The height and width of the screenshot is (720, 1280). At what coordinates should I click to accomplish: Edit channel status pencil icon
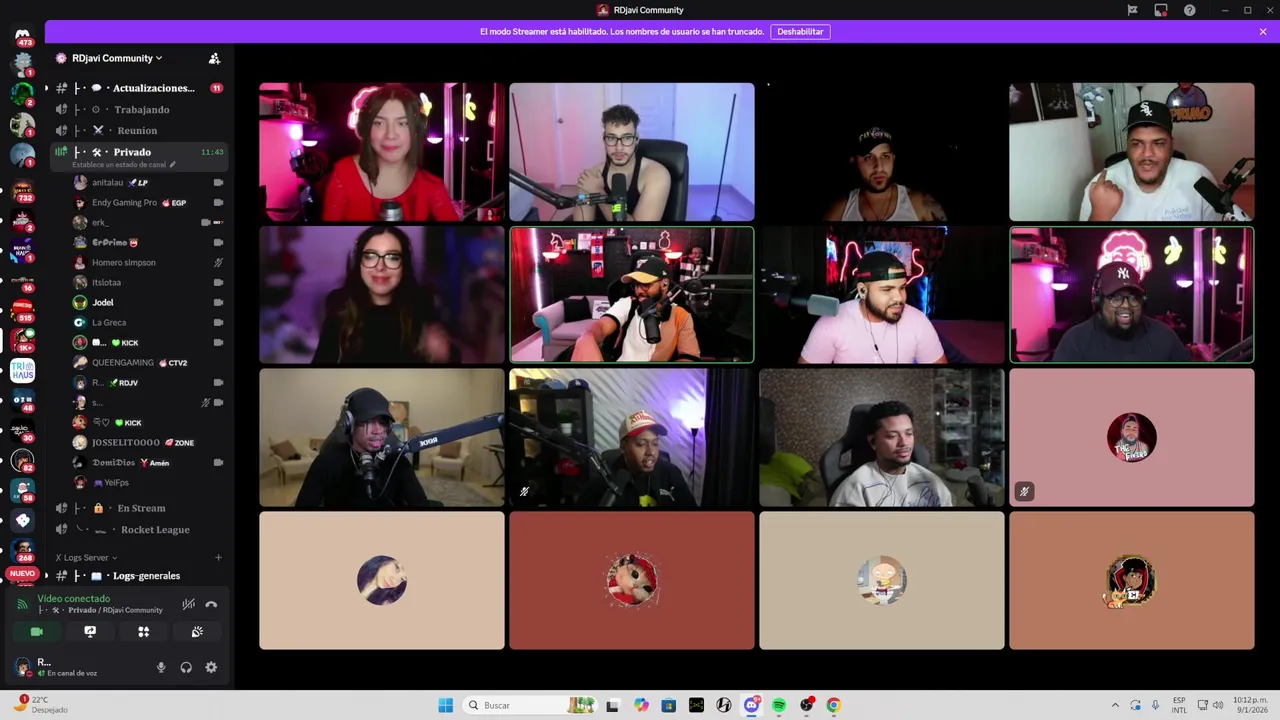[x=172, y=164]
